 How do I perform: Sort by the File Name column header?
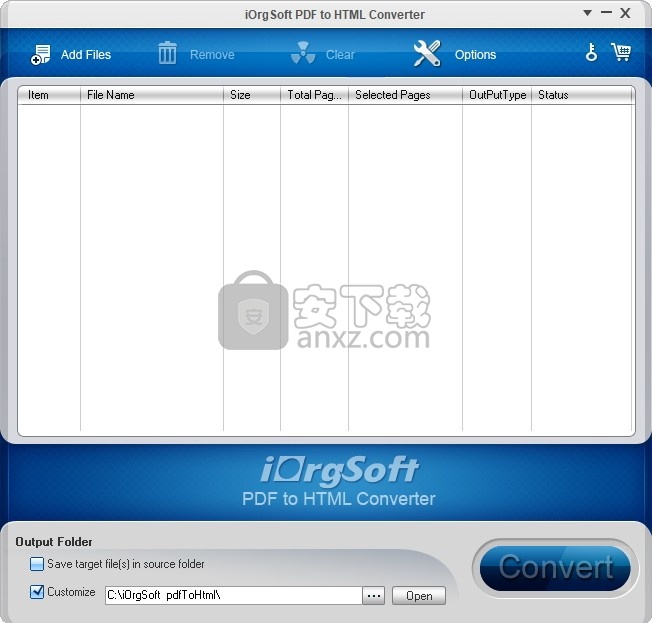152,95
